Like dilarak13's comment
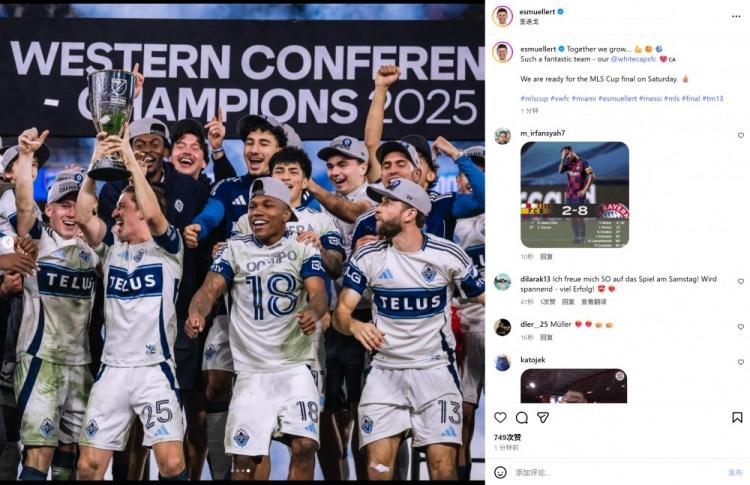Image resolution: width=750 pixels, height=485 pixels. [x=740, y=280]
